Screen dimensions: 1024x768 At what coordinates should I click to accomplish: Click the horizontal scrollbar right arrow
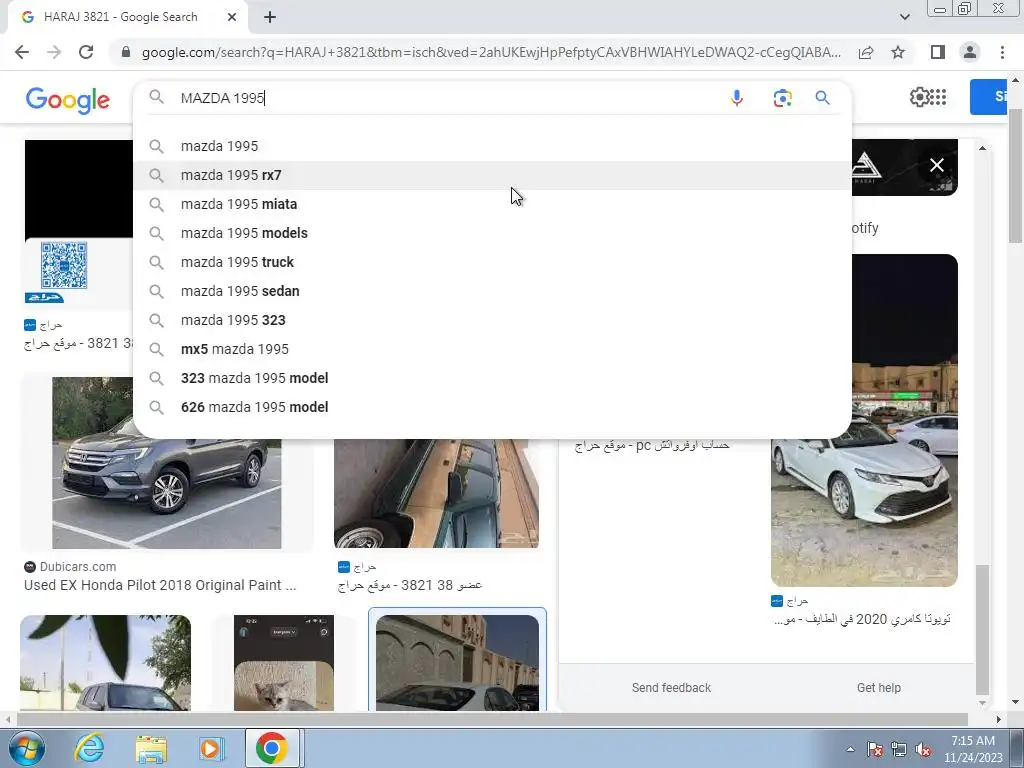pos(998,720)
